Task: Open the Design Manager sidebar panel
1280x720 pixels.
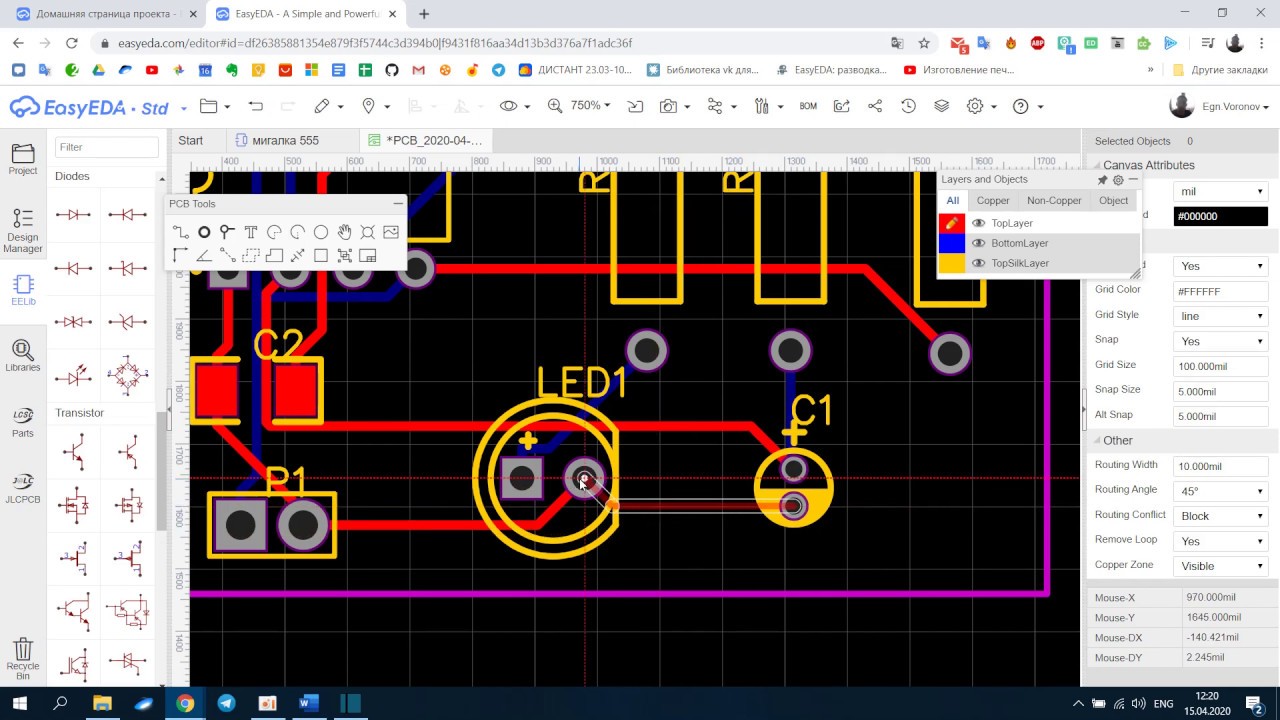Action: 22,230
